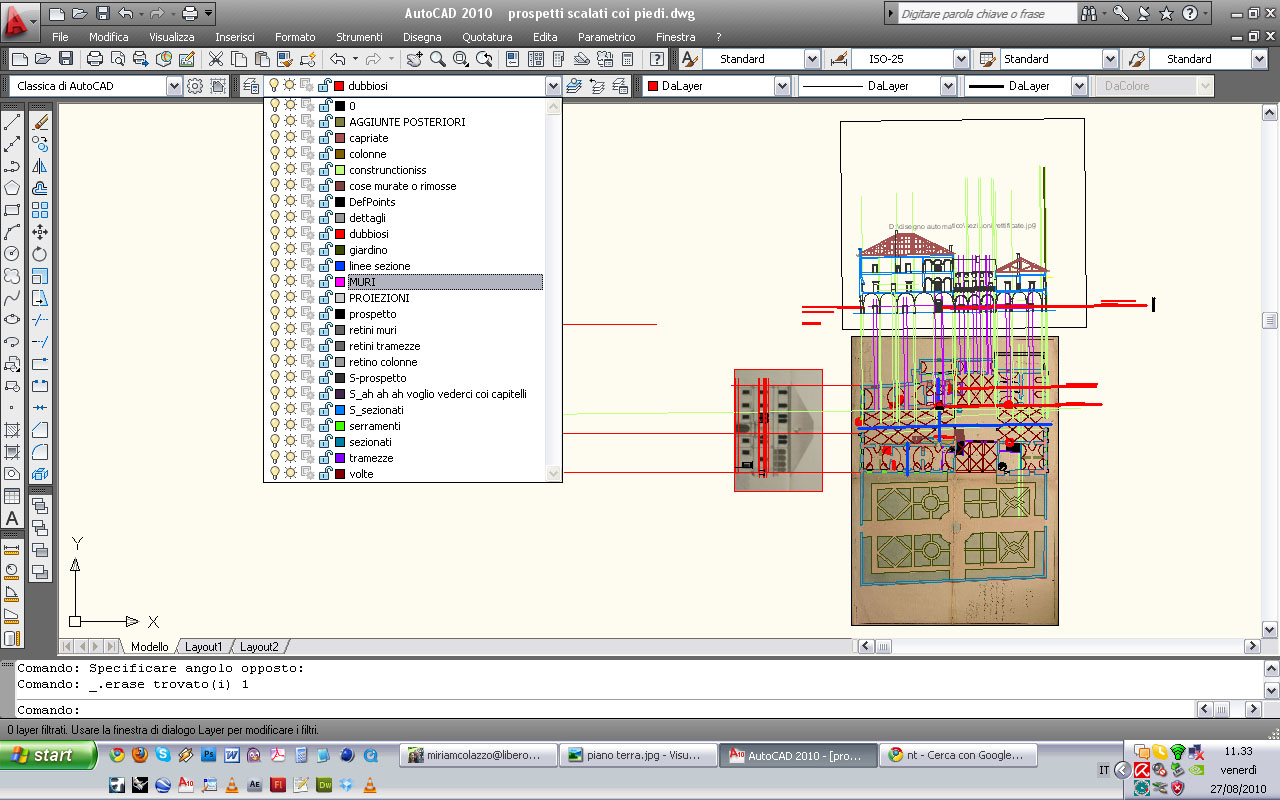This screenshot has height=800, width=1280.
Task: Open Workspace Settings gear icon
Action: tap(196, 86)
